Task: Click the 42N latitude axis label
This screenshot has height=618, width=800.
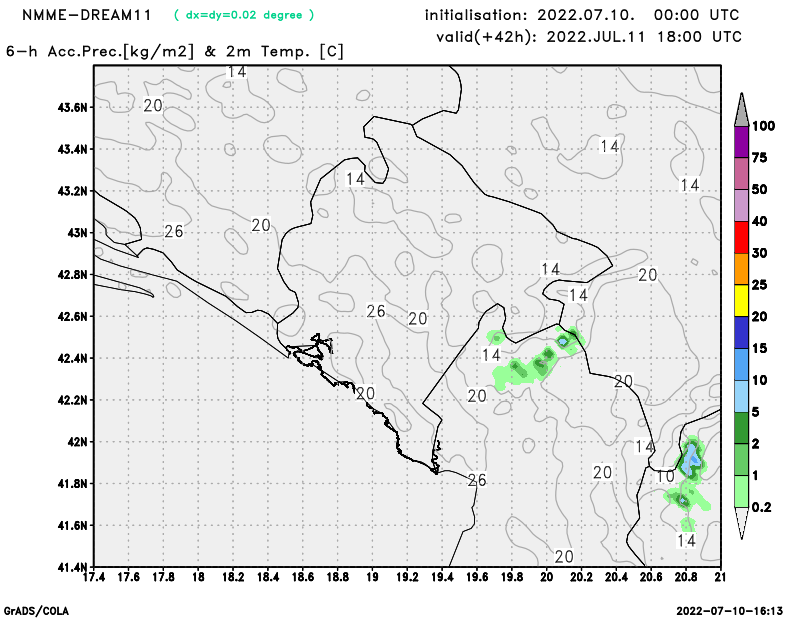Action: (x=78, y=442)
